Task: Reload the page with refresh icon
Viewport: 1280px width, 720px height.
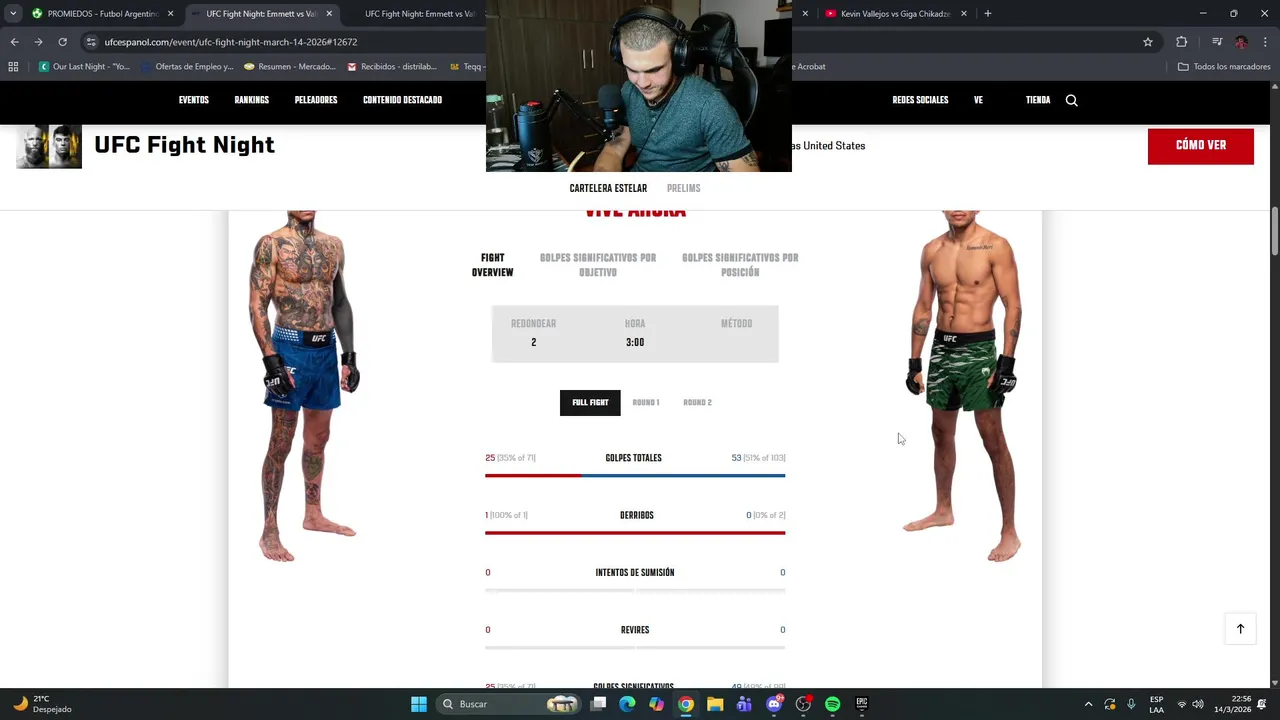Action: pos(62,42)
